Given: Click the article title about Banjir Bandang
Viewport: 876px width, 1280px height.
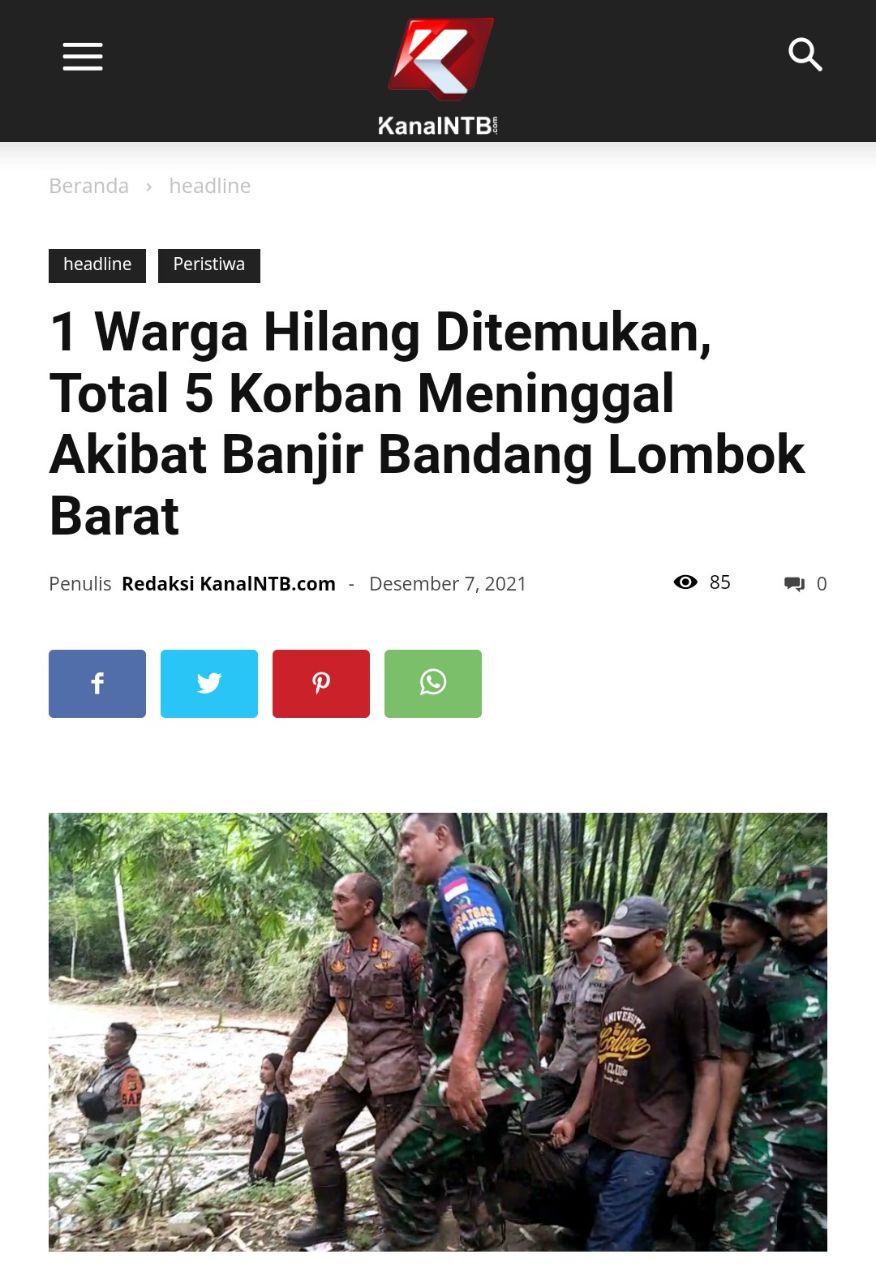Looking at the screenshot, I should click(x=427, y=424).
